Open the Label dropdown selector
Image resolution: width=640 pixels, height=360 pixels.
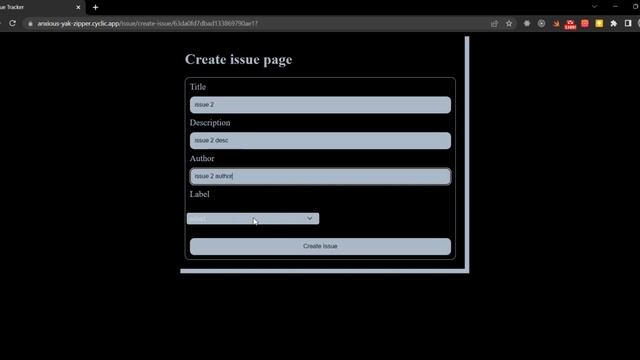[x=253, y=219]
